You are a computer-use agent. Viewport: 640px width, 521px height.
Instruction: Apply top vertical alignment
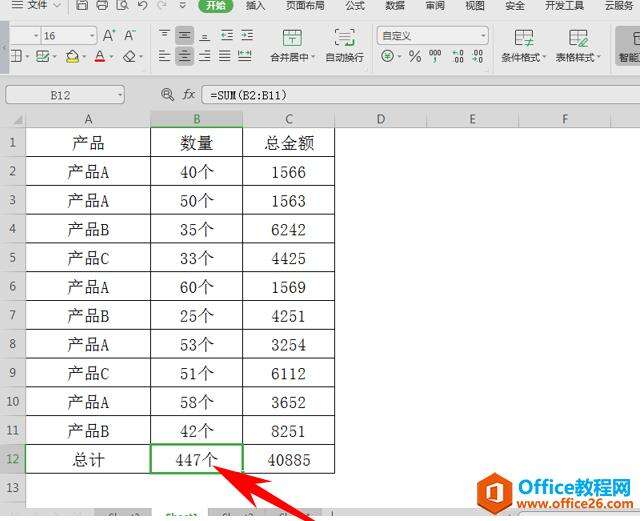pos(164,36)
